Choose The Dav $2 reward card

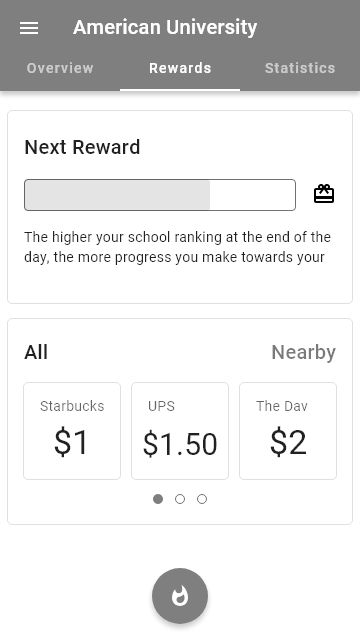288,431
